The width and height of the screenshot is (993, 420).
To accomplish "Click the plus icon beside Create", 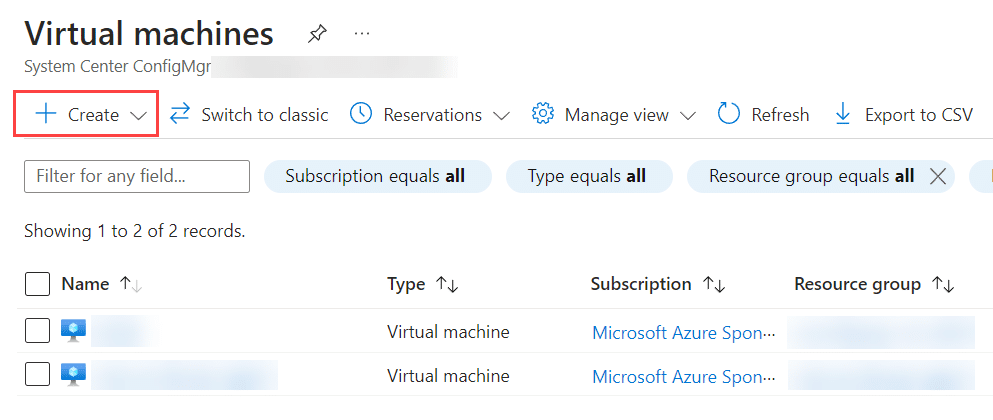I will [46, 115].
